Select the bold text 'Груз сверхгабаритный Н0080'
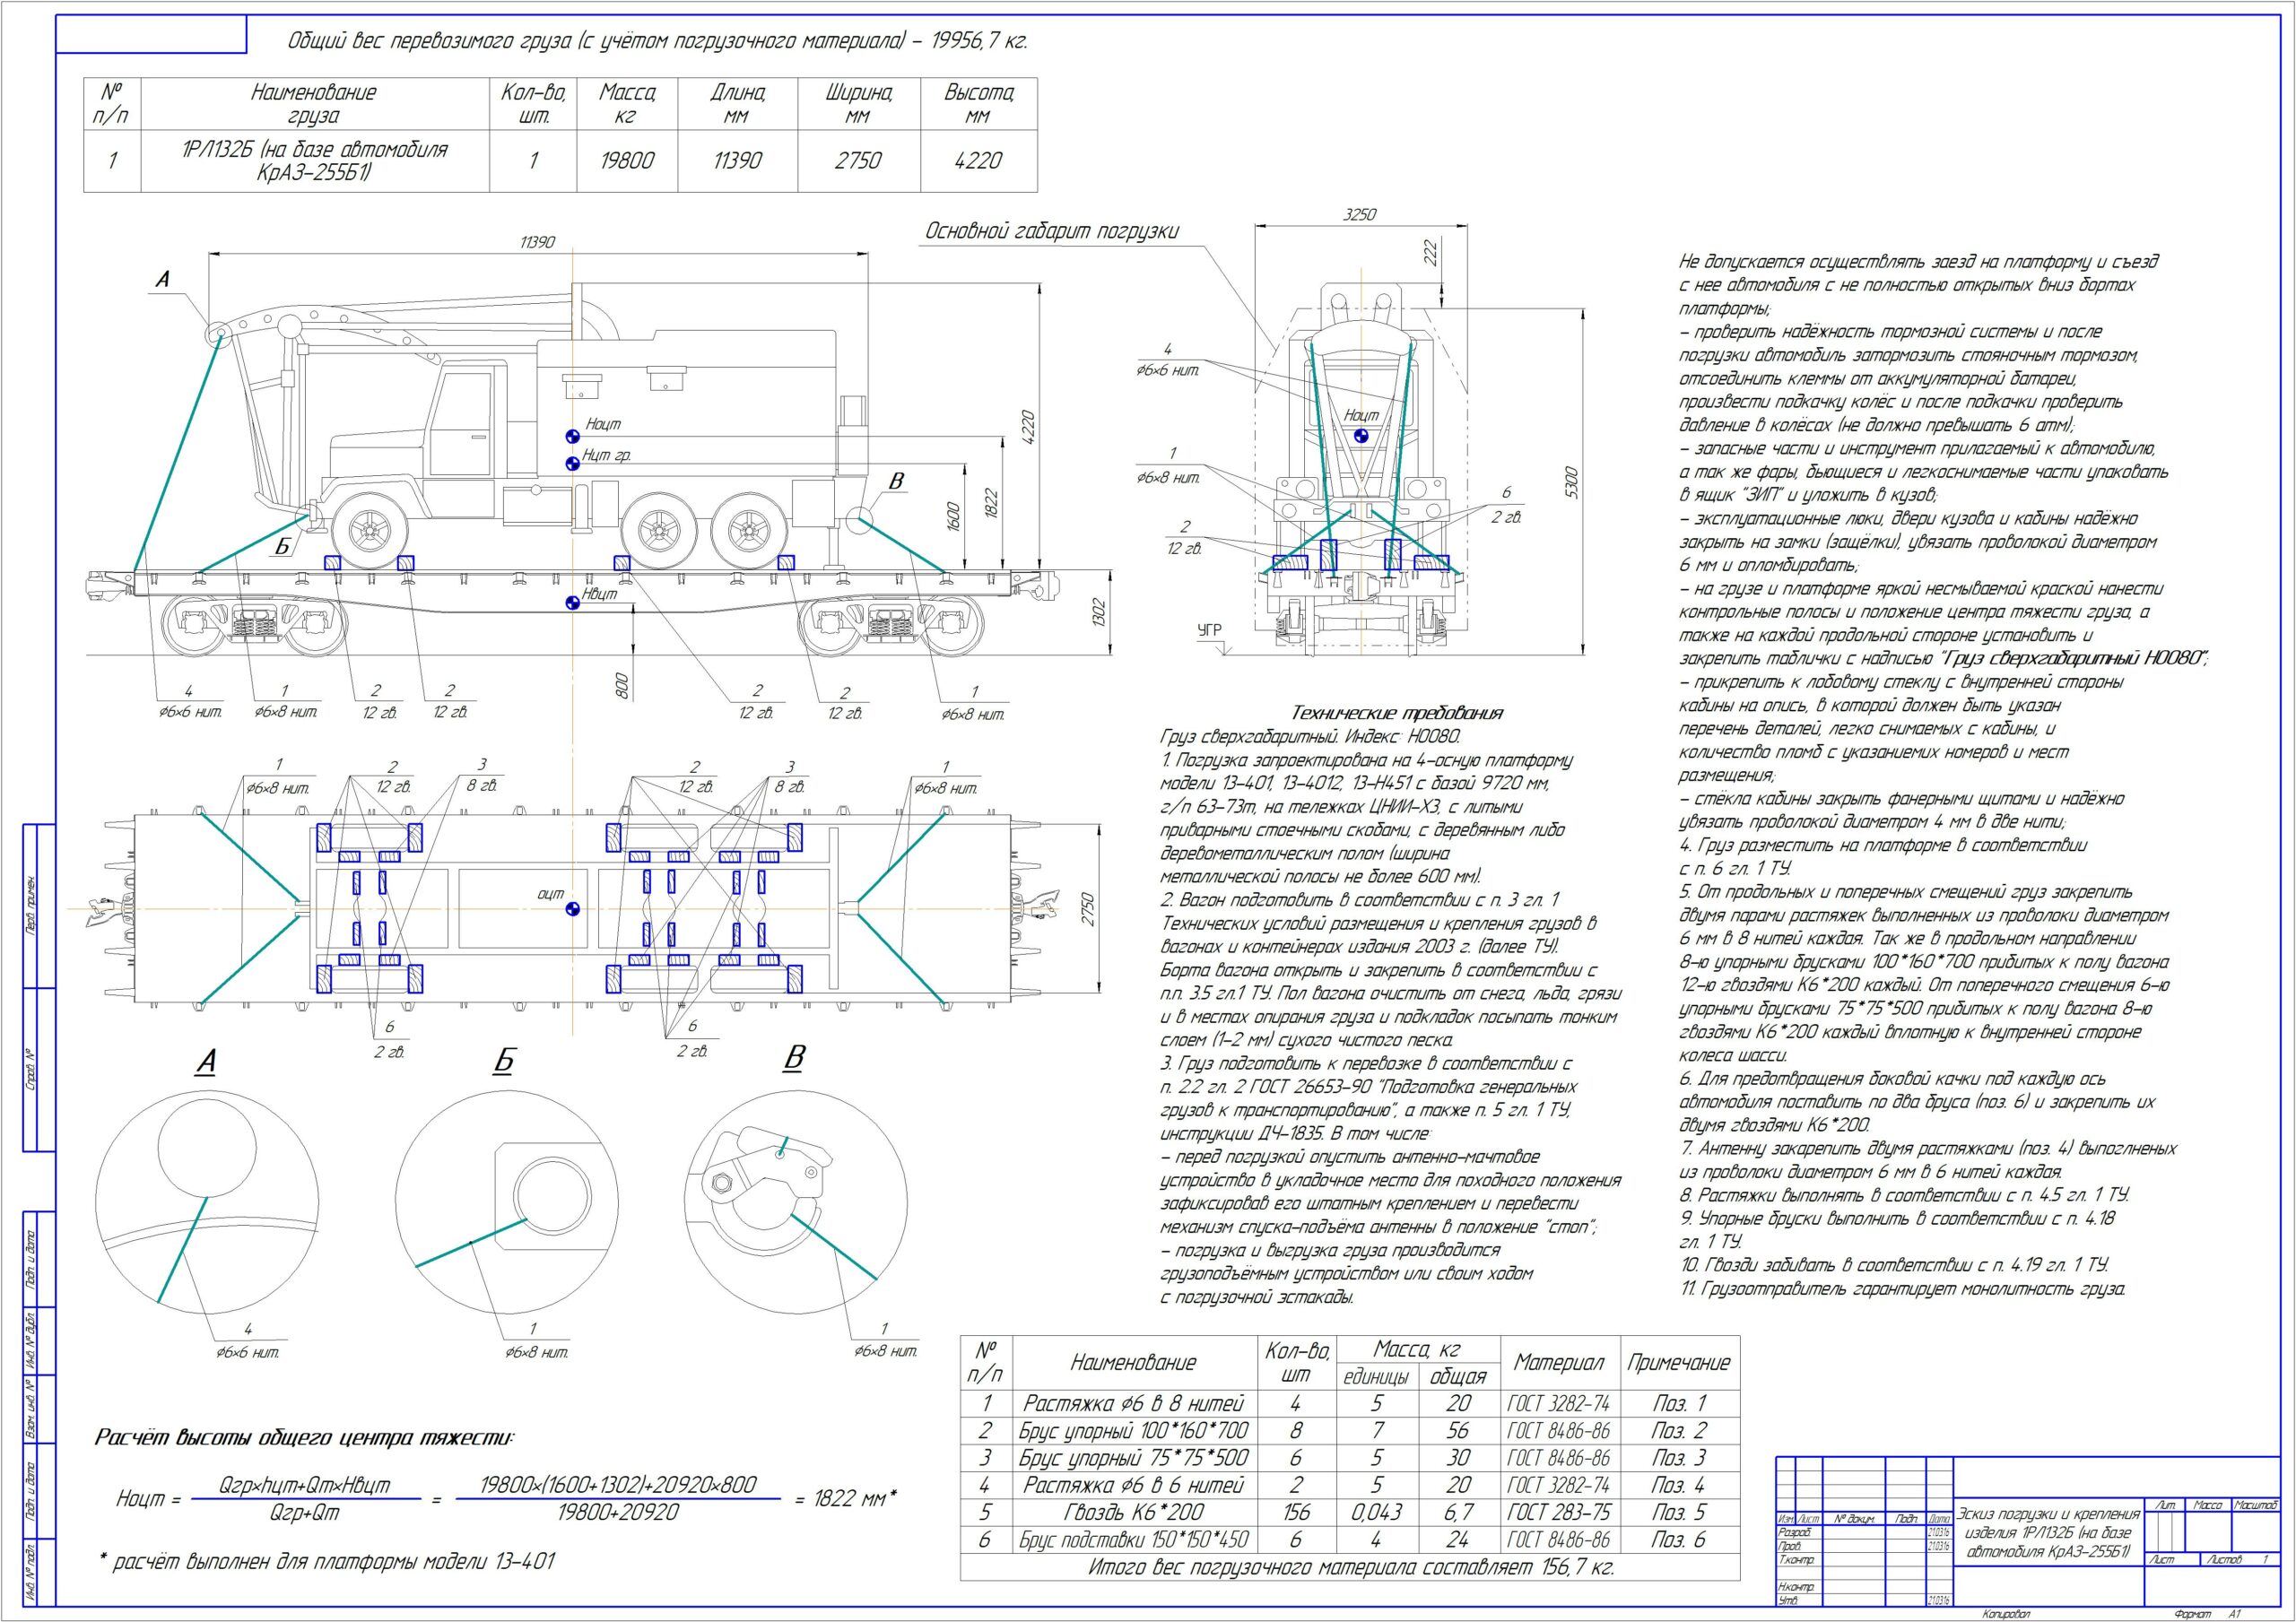 pos(2071,658)
